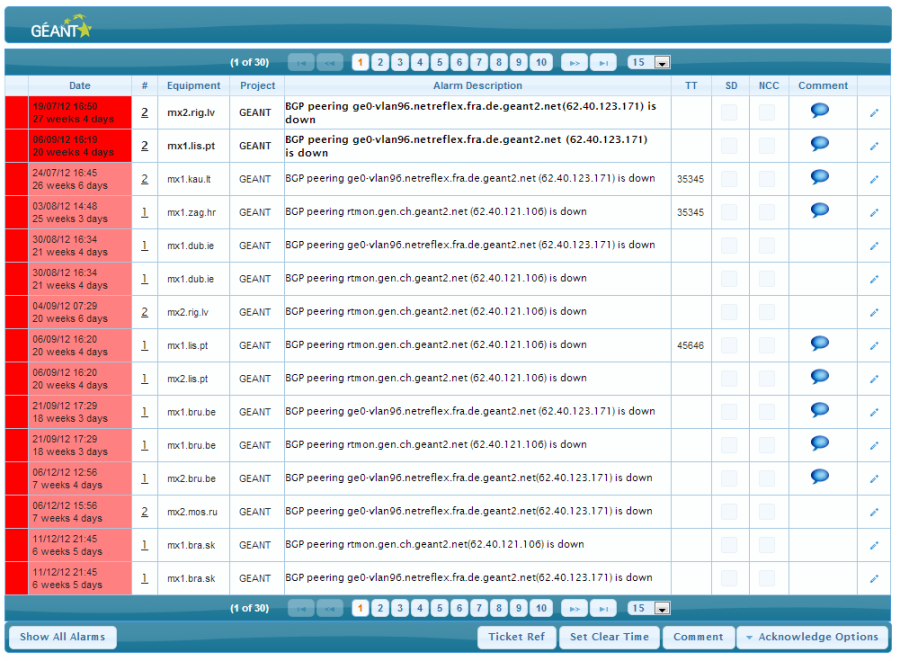Open rows-per-page dropdown in top paginator
The height and width of the screenshot is (661, 900).
click(x=649, y=63)
